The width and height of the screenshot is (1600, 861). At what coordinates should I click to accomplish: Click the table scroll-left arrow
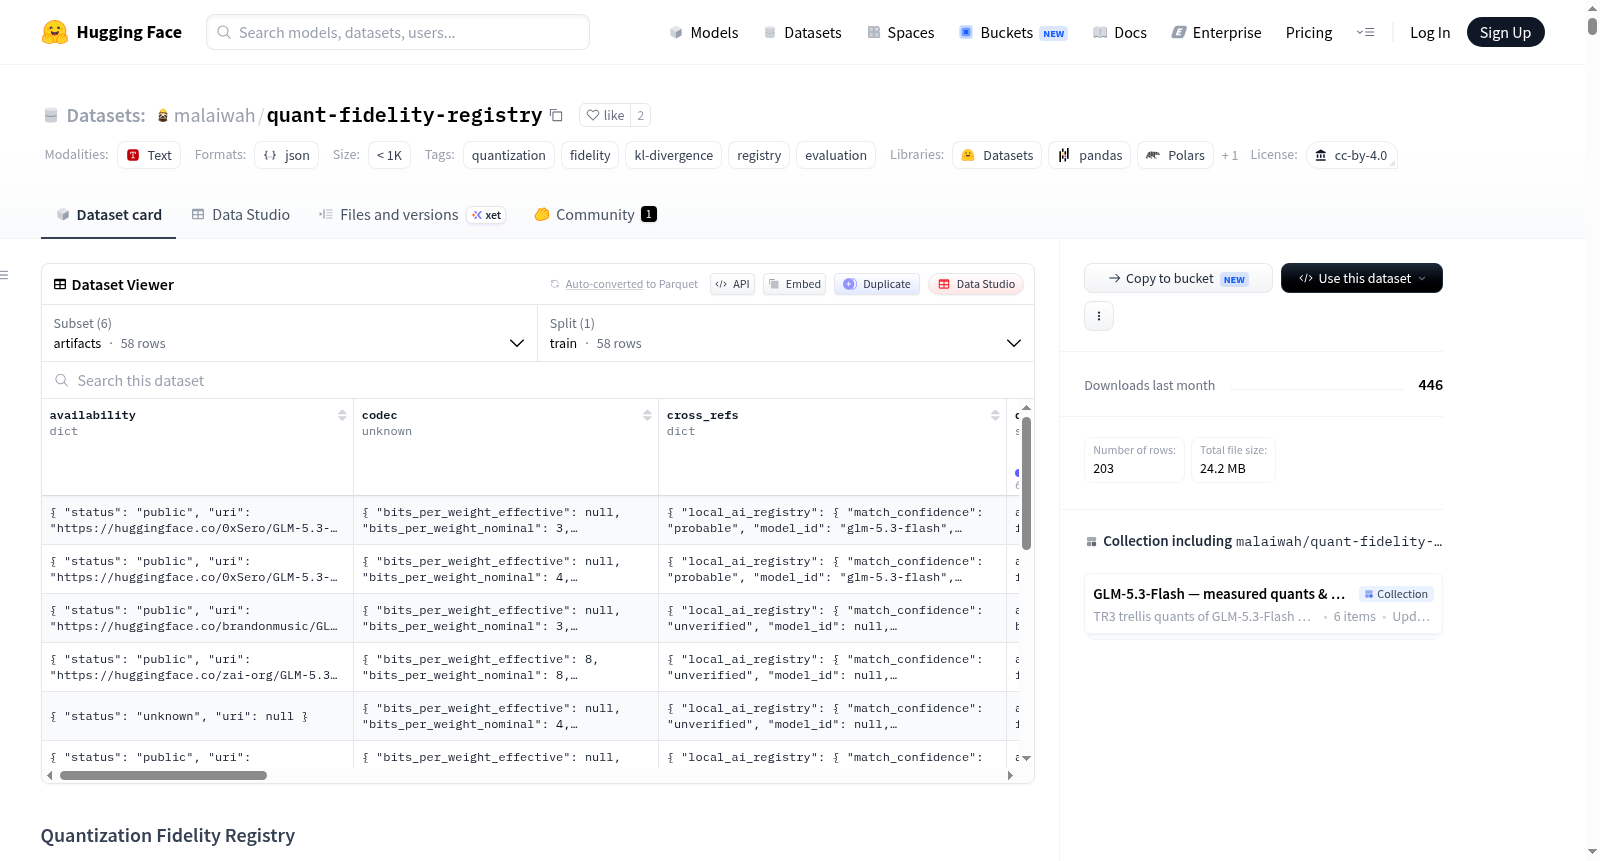coord(49,775)
